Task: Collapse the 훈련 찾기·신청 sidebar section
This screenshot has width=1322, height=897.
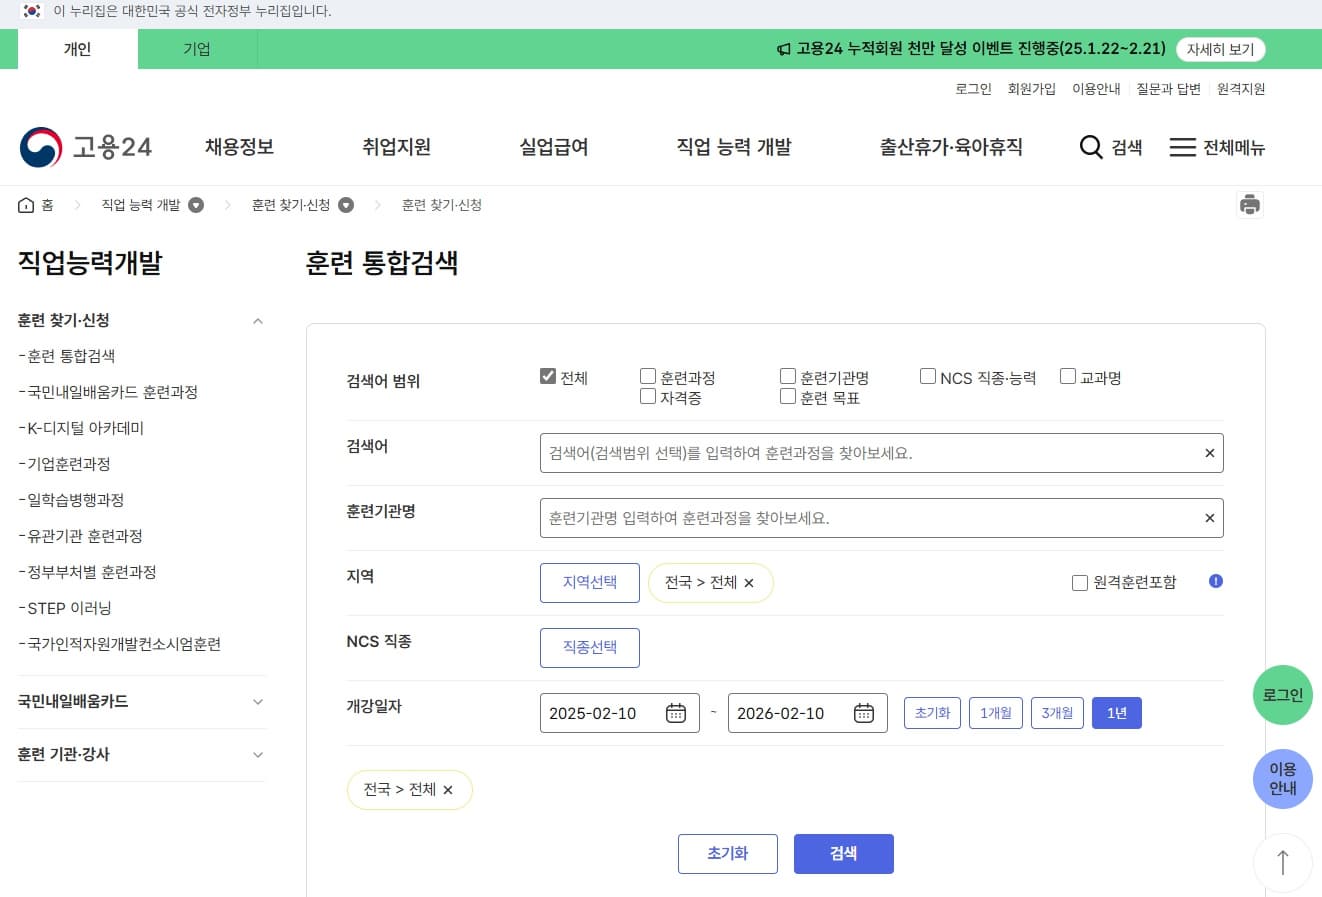Action: coord(258,320)
